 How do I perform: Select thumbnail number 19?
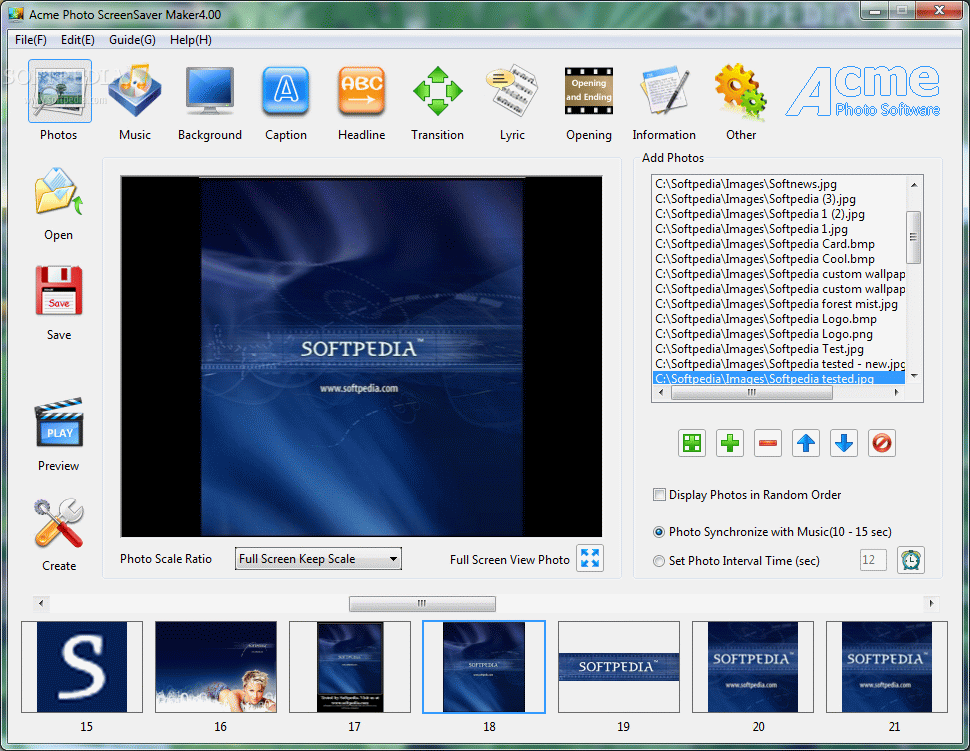[619, 667]
